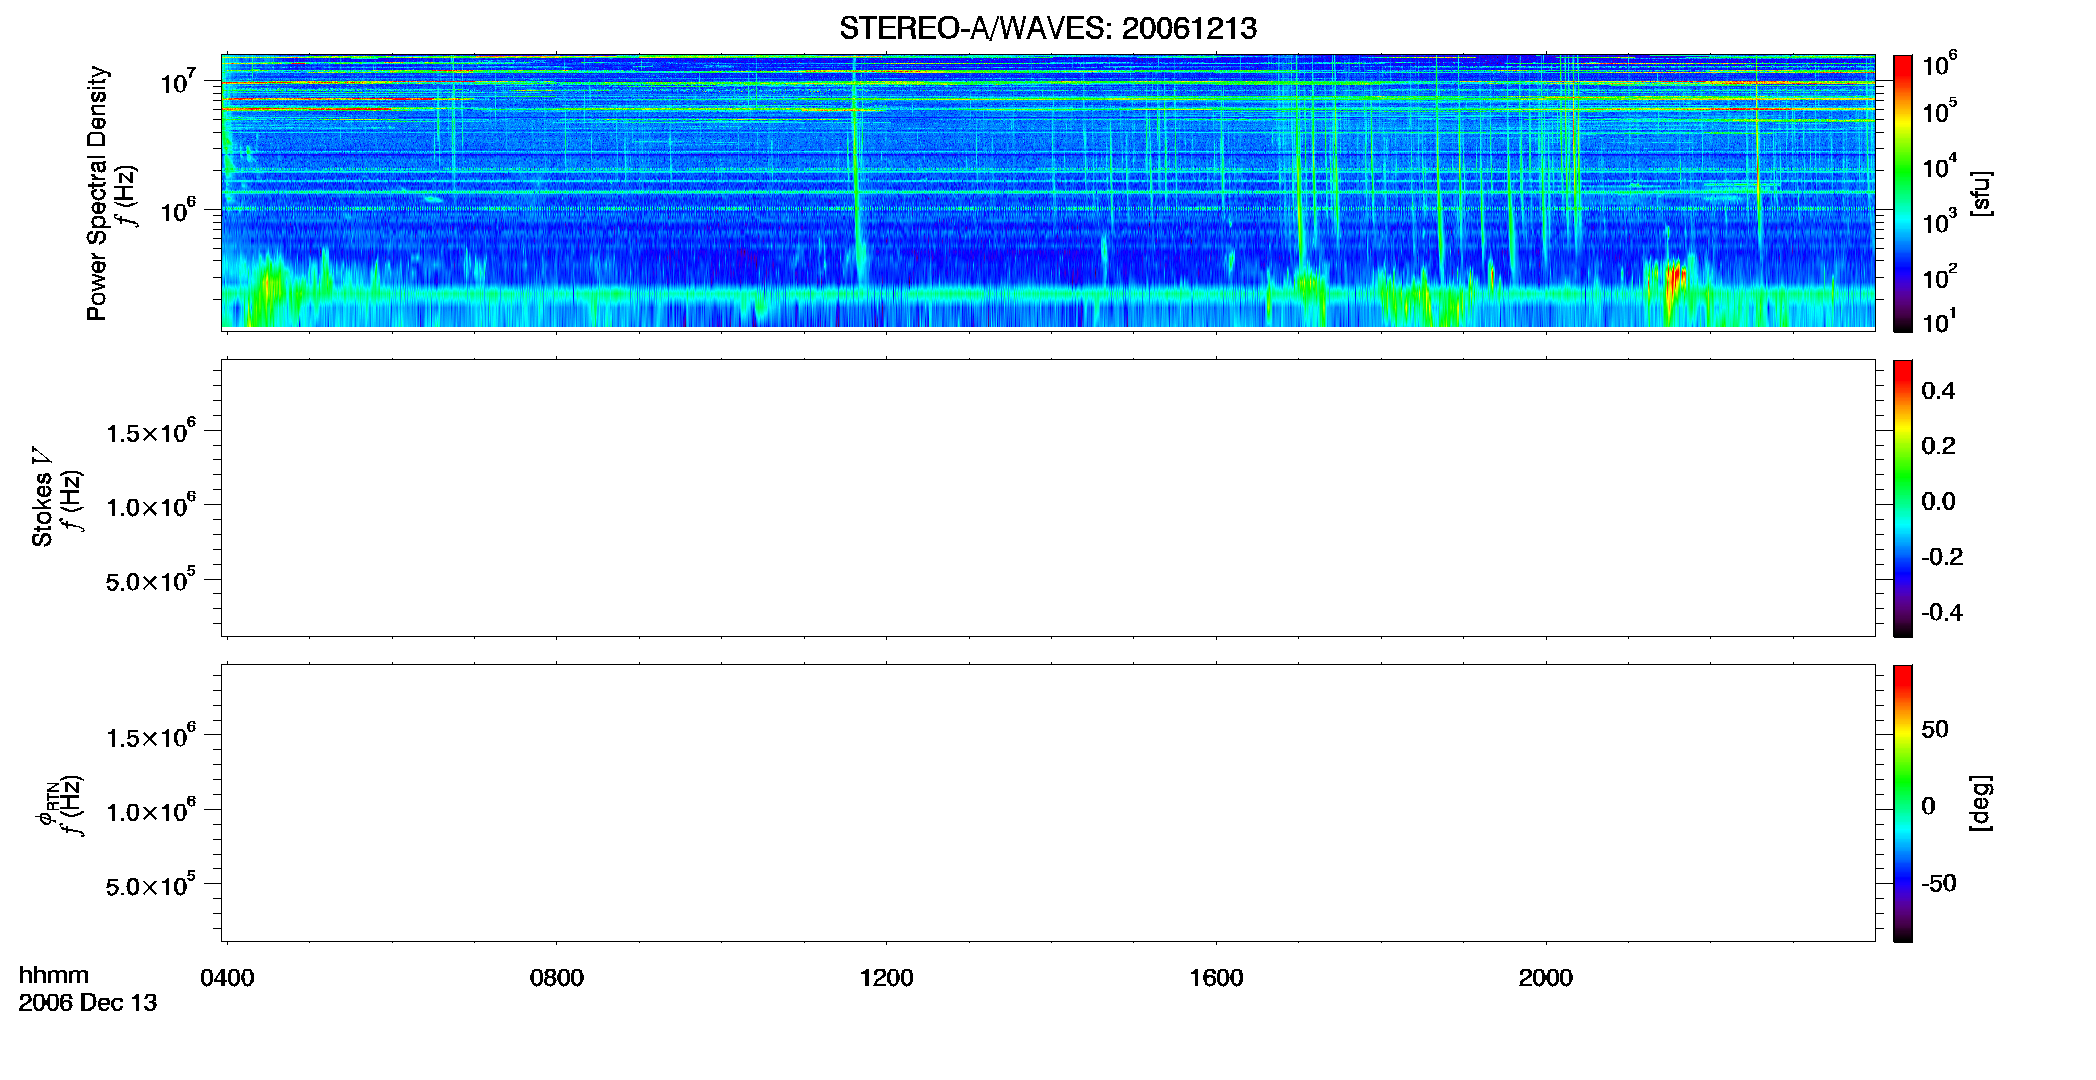Click the STEREO-A/WAVES: 20061213 plot title
This screenshot has height=1080, width=2096.
click(x=1047, y=28)
